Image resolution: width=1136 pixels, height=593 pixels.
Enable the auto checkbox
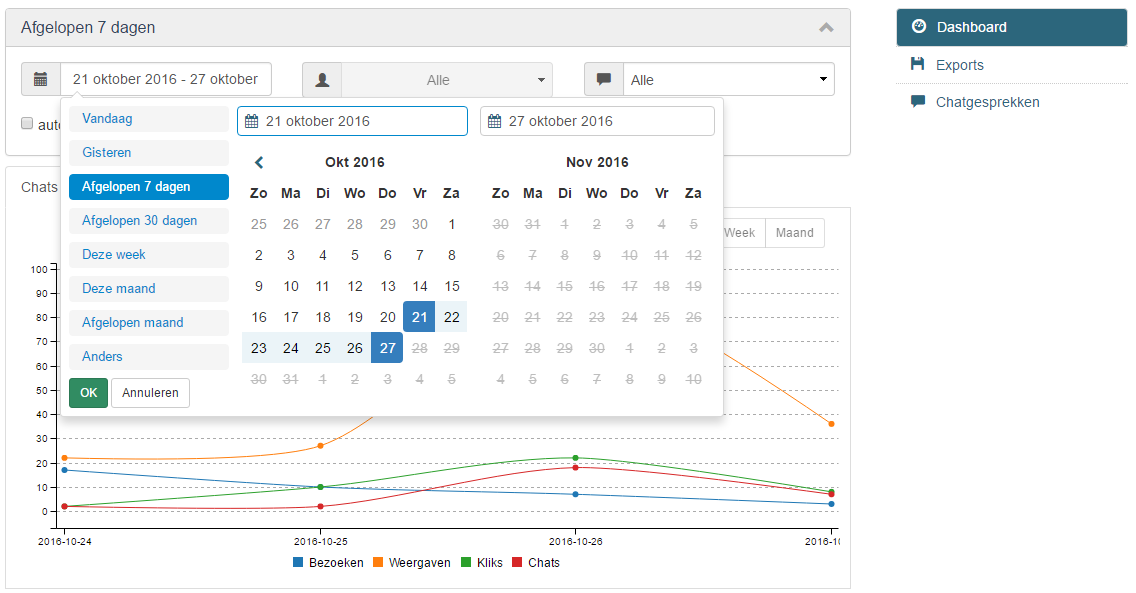click(26, 123)
